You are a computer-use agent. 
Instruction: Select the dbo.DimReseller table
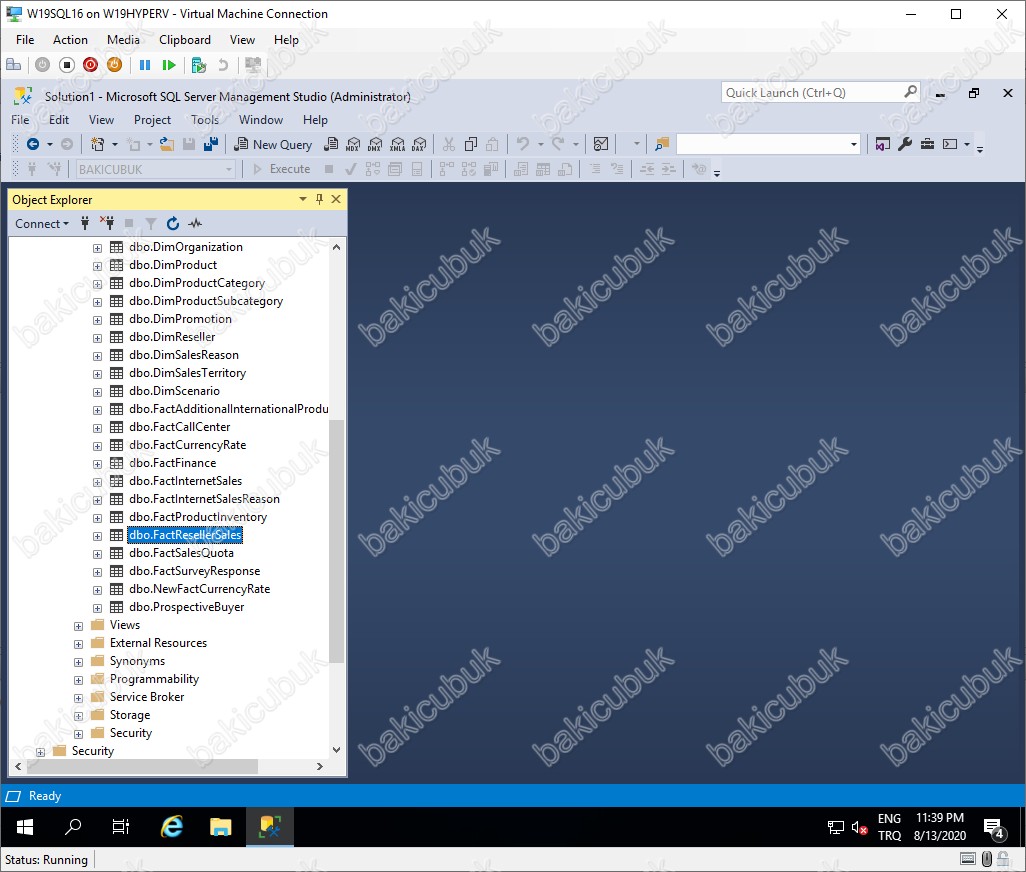pyautogui.click(x=172, y=337)
